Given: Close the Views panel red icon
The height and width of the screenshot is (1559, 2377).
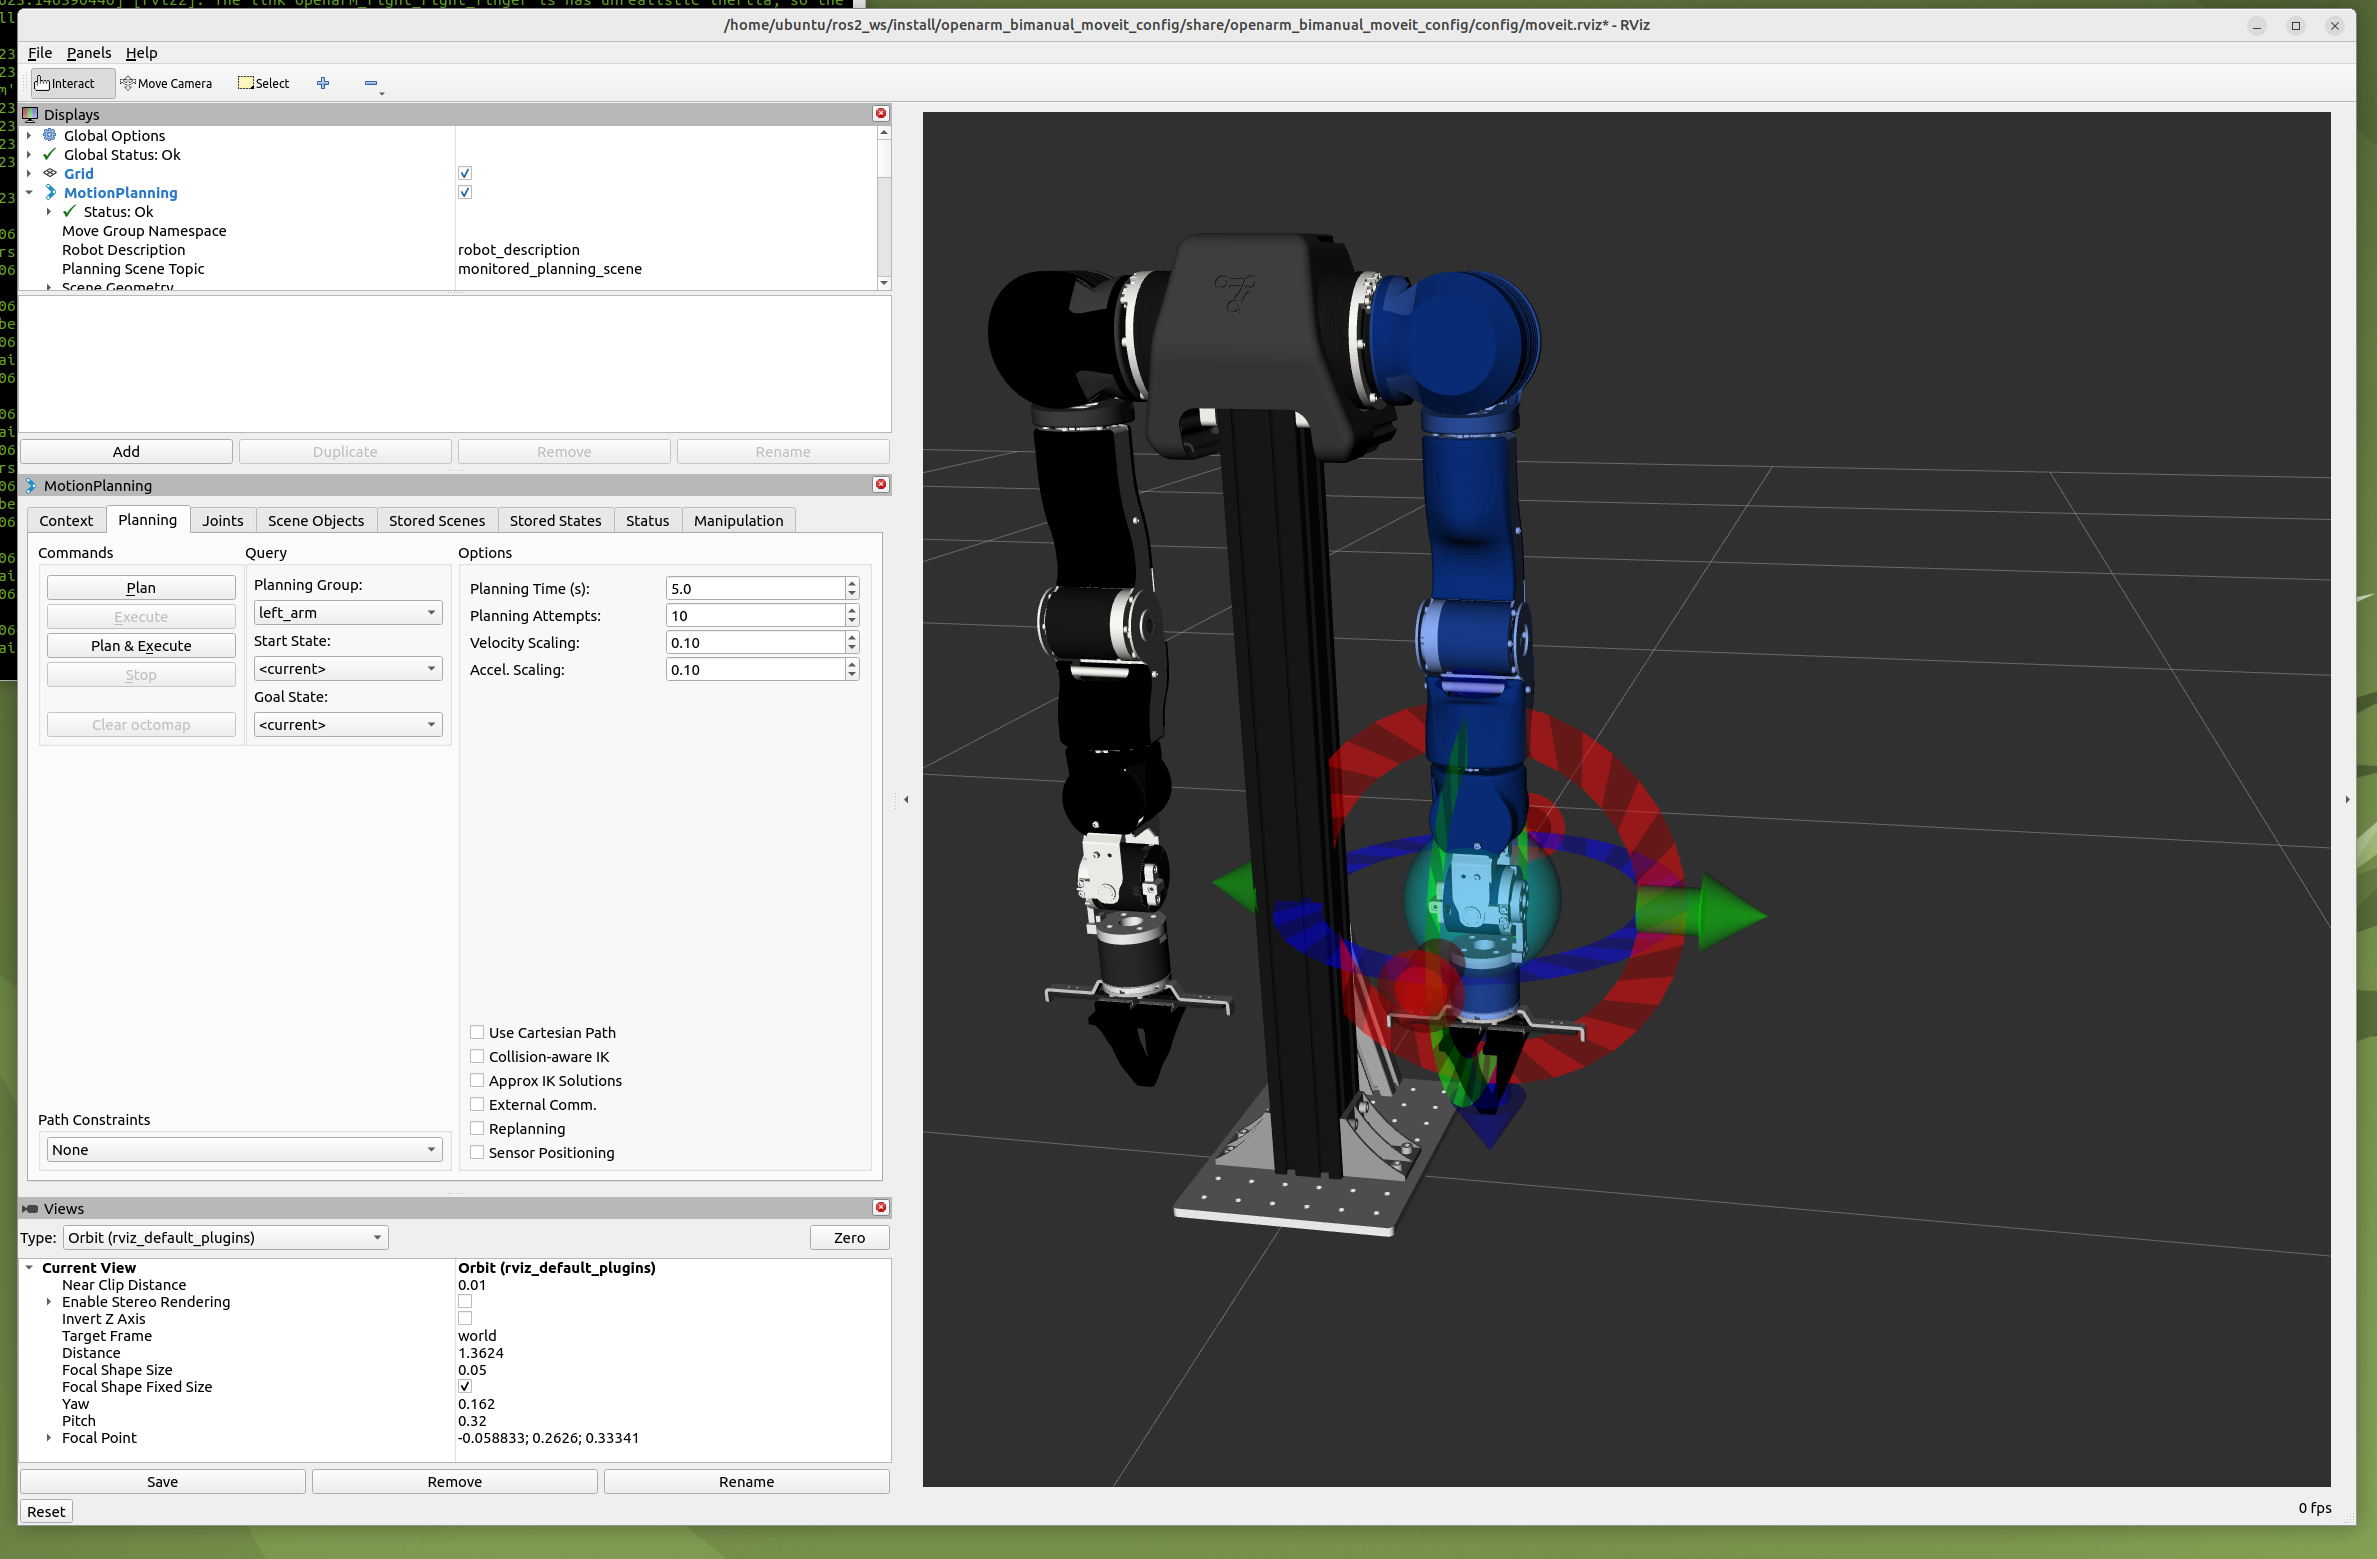Looking at the screenshot, I should [881, 1208].
